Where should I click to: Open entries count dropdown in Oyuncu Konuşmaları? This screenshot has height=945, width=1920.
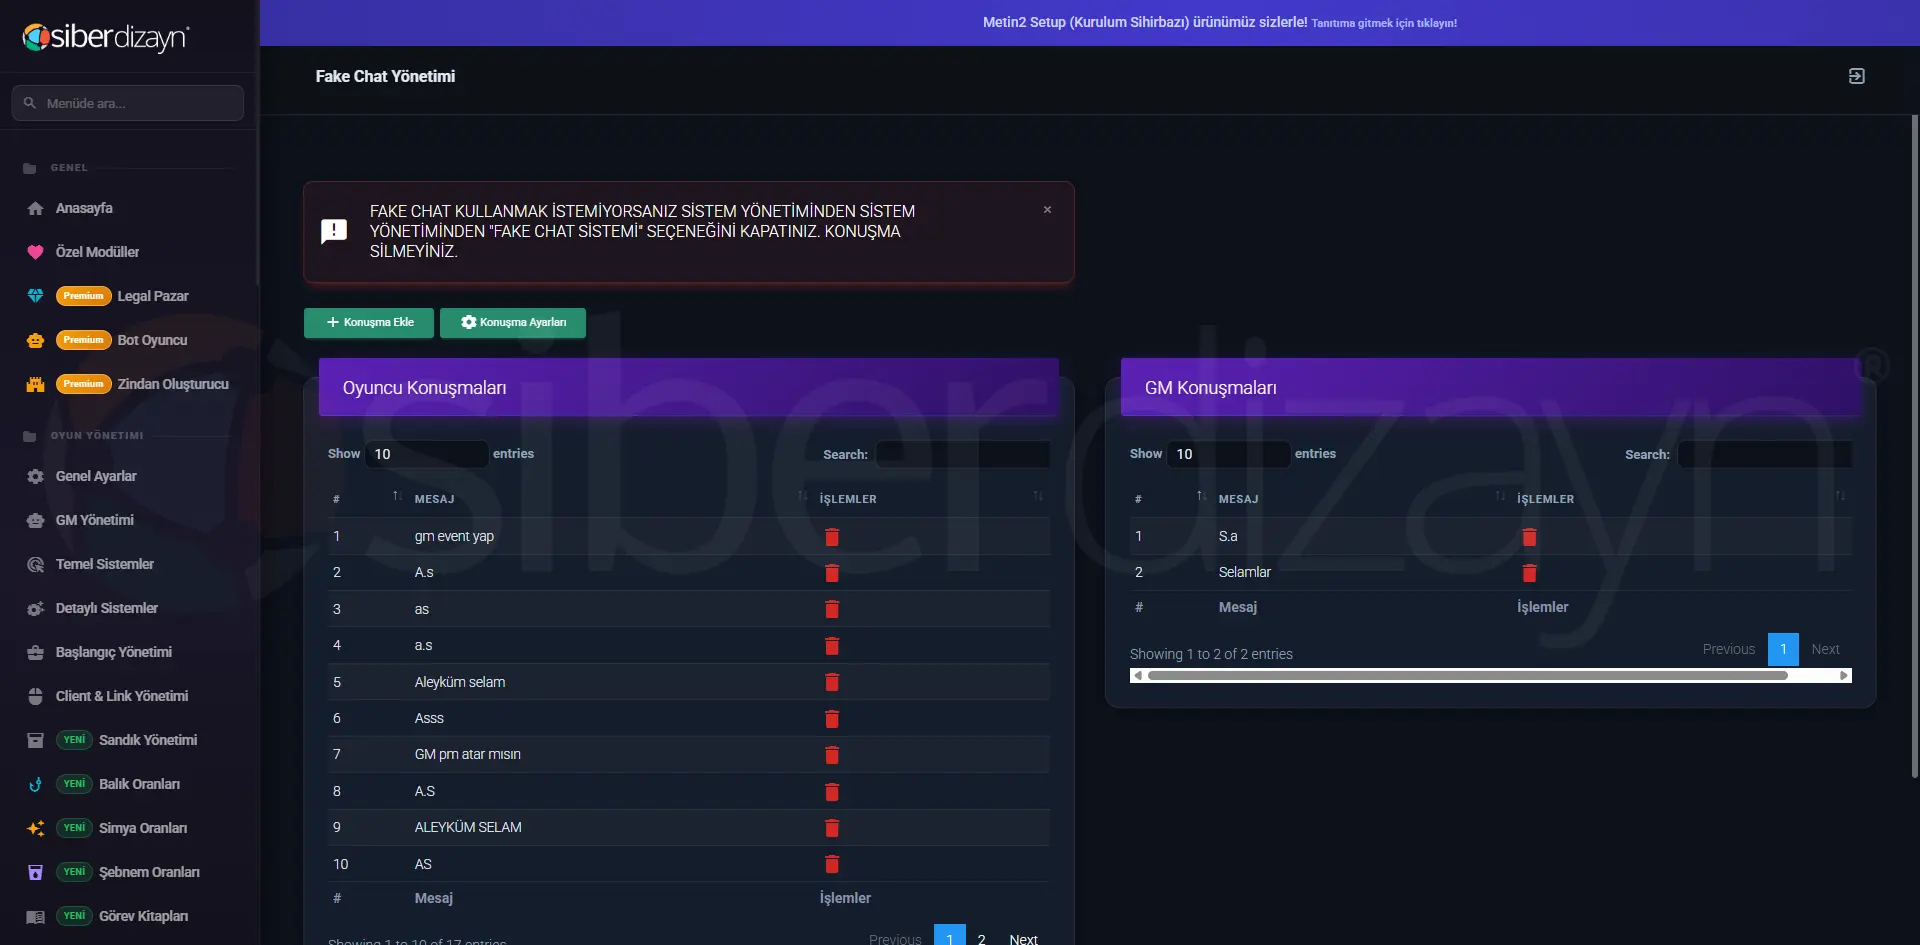pyautogui.click(x=427, y=454)
